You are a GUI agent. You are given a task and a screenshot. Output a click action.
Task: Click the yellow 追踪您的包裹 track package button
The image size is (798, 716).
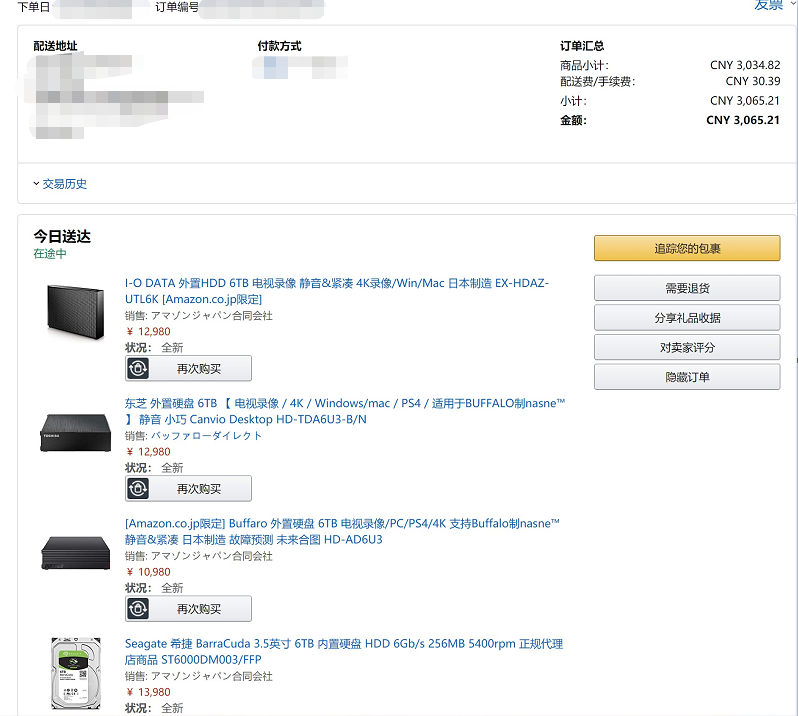pyautogui.click(x=687, y=248)
